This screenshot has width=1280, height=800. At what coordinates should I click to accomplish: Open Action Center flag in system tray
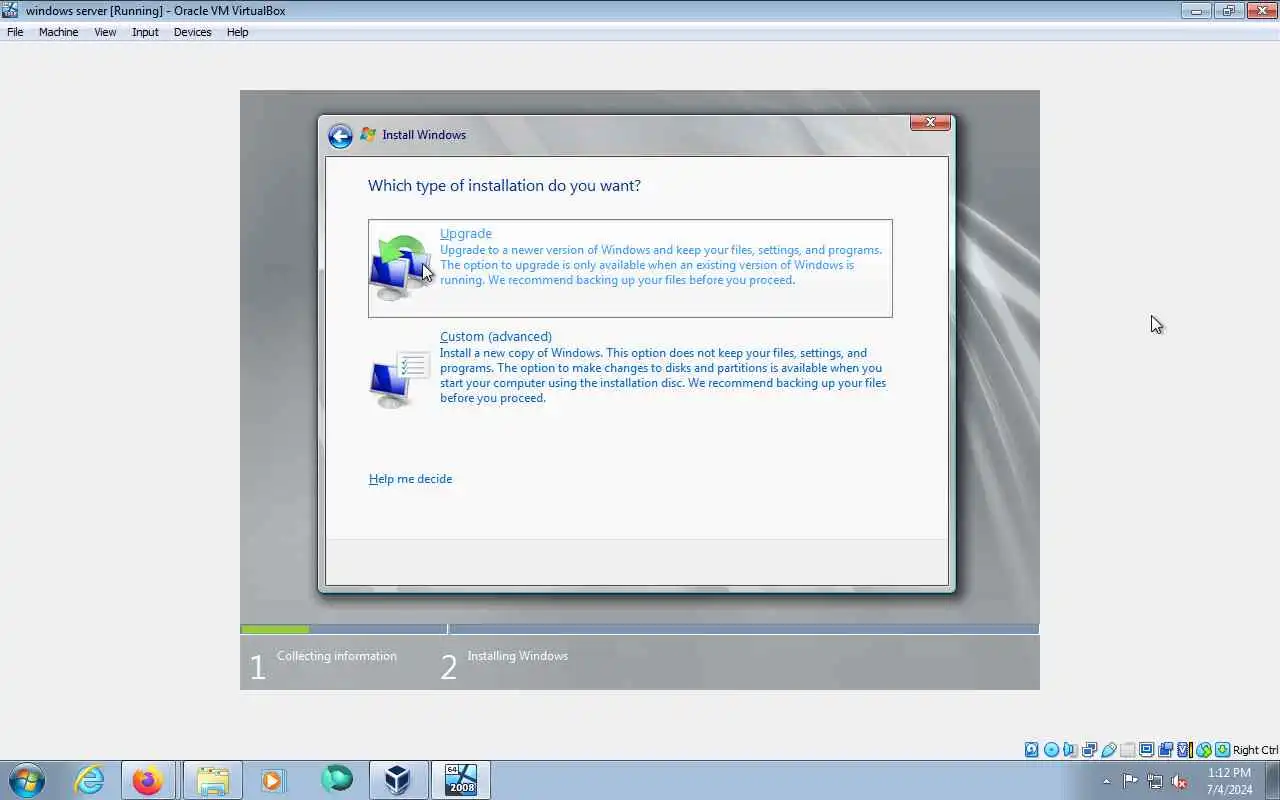click(x=1130, y=781)
